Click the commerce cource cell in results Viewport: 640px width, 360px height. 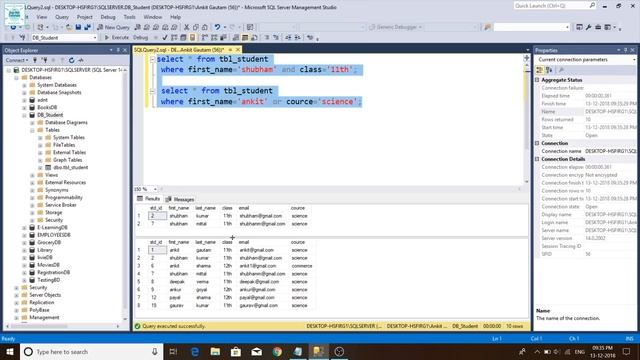pos(302,266)
